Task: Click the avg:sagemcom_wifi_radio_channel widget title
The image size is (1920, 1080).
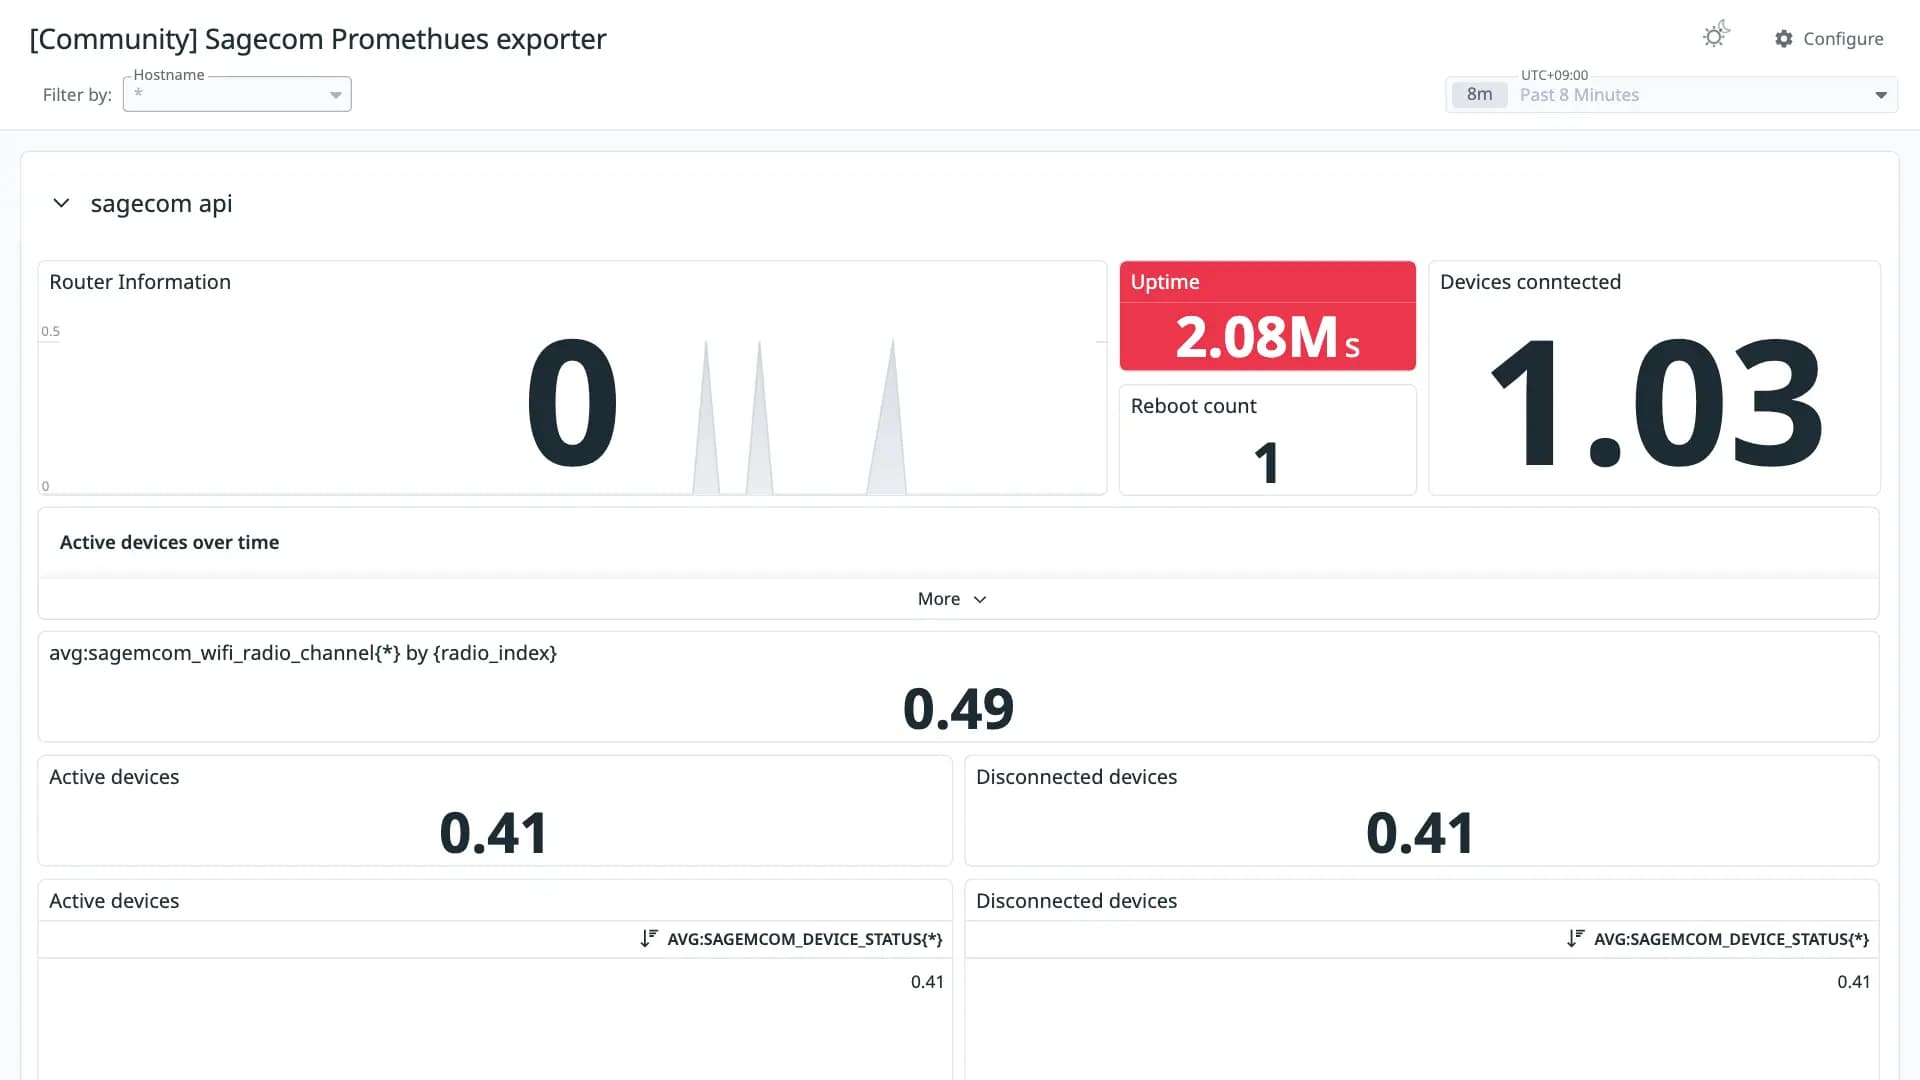Action: [x=303, y=653]
